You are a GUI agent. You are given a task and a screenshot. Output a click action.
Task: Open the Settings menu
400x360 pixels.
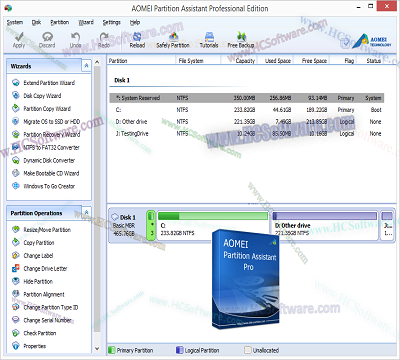point(111,22)
